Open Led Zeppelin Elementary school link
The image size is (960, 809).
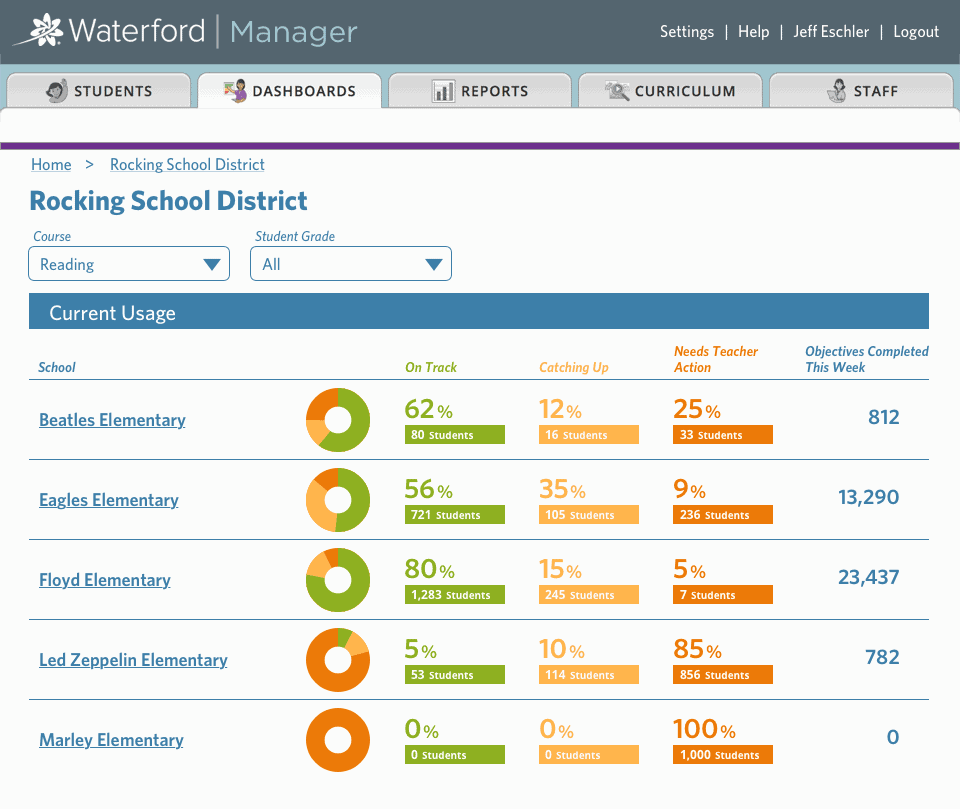click(x=133, y=660)
